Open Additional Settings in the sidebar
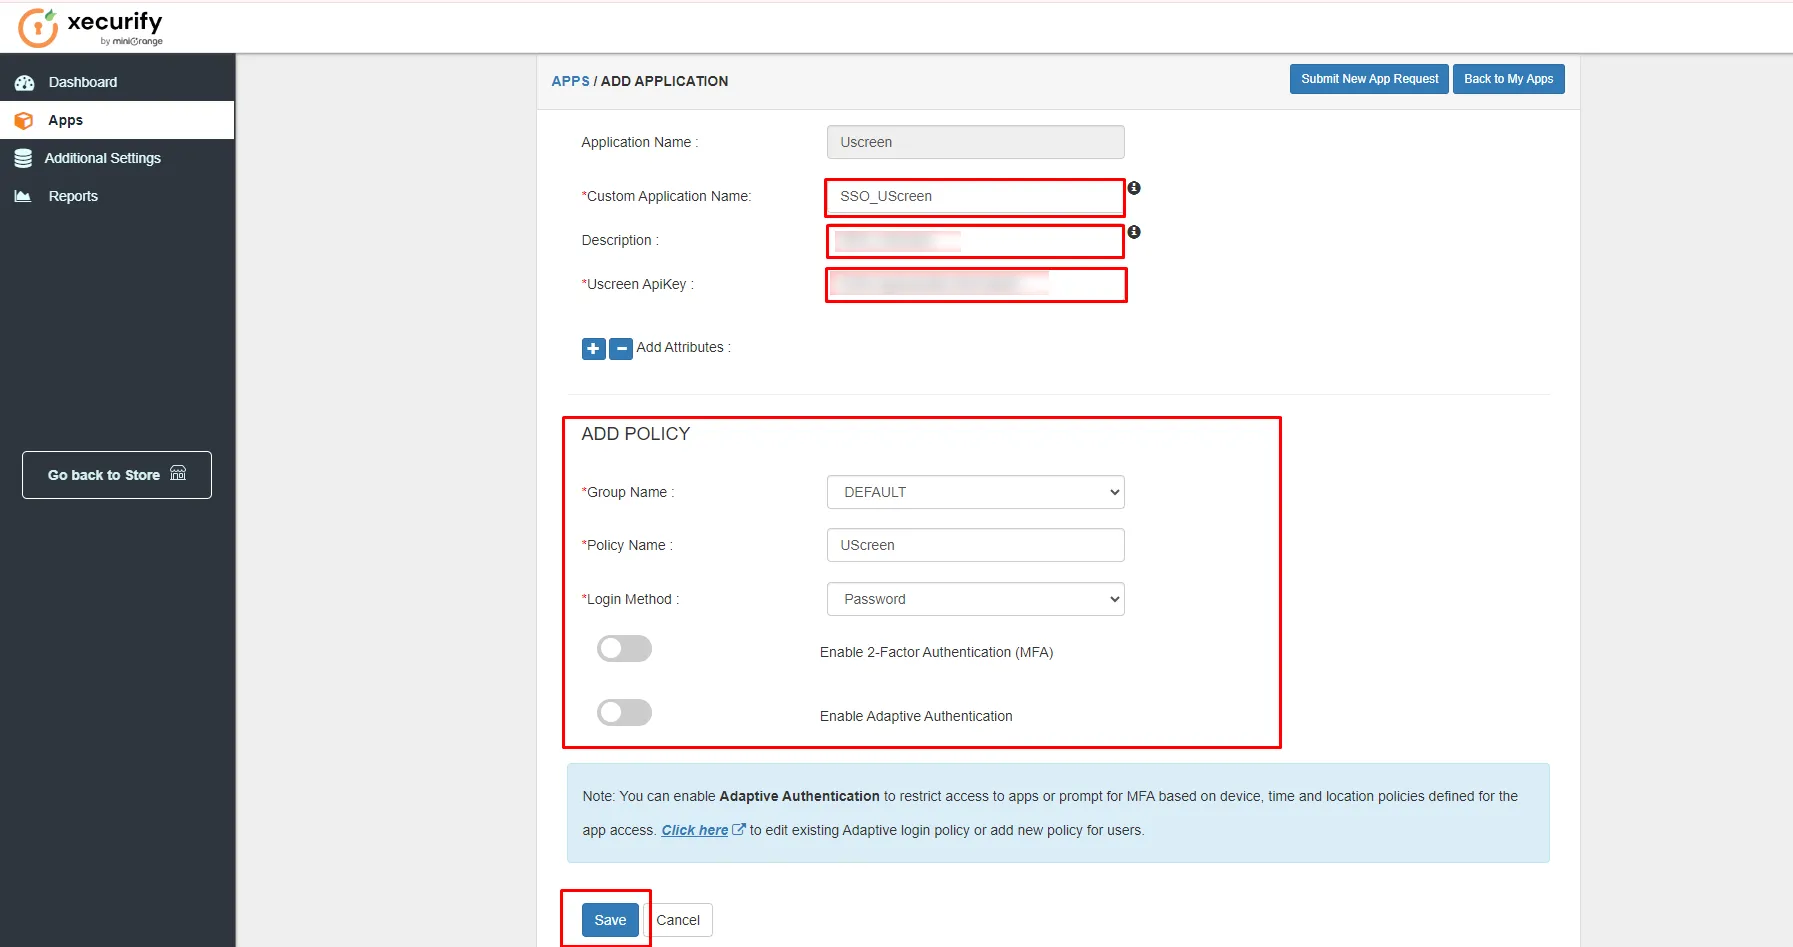The image size is (1793, 947). coord(117,158)
